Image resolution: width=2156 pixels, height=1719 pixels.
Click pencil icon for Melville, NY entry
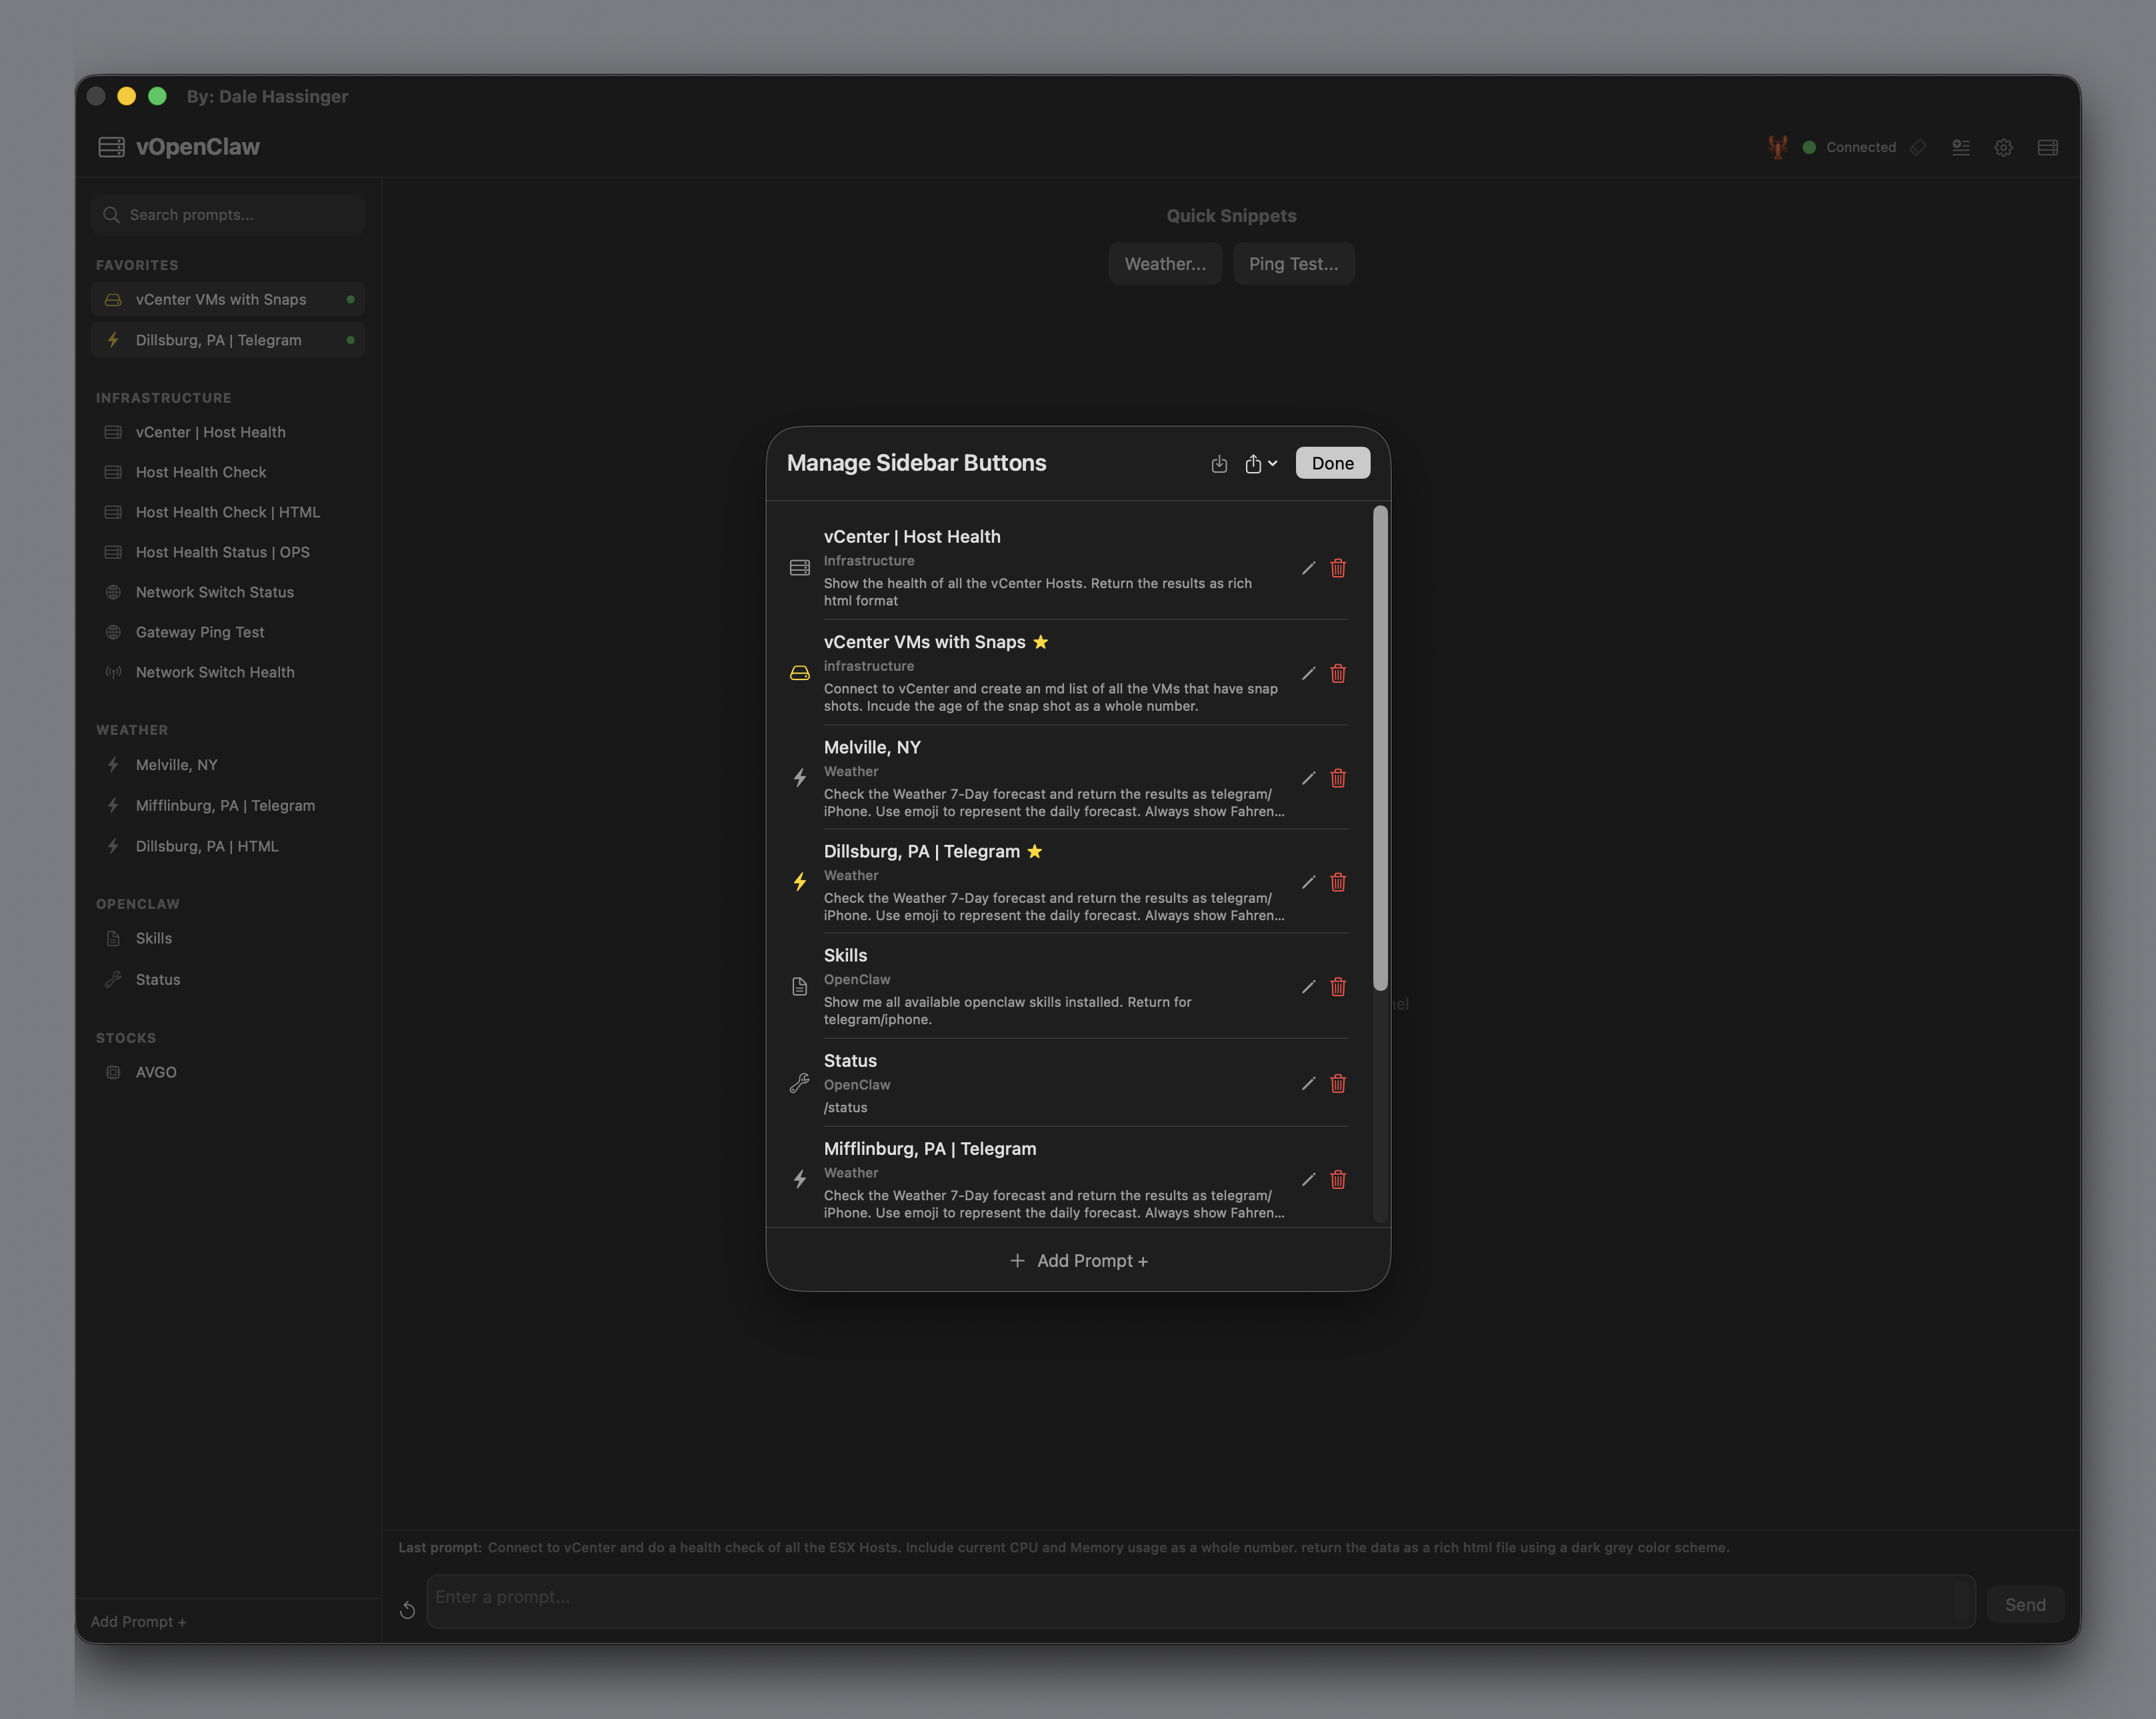pyautogui.click(x=1307, y=778)
